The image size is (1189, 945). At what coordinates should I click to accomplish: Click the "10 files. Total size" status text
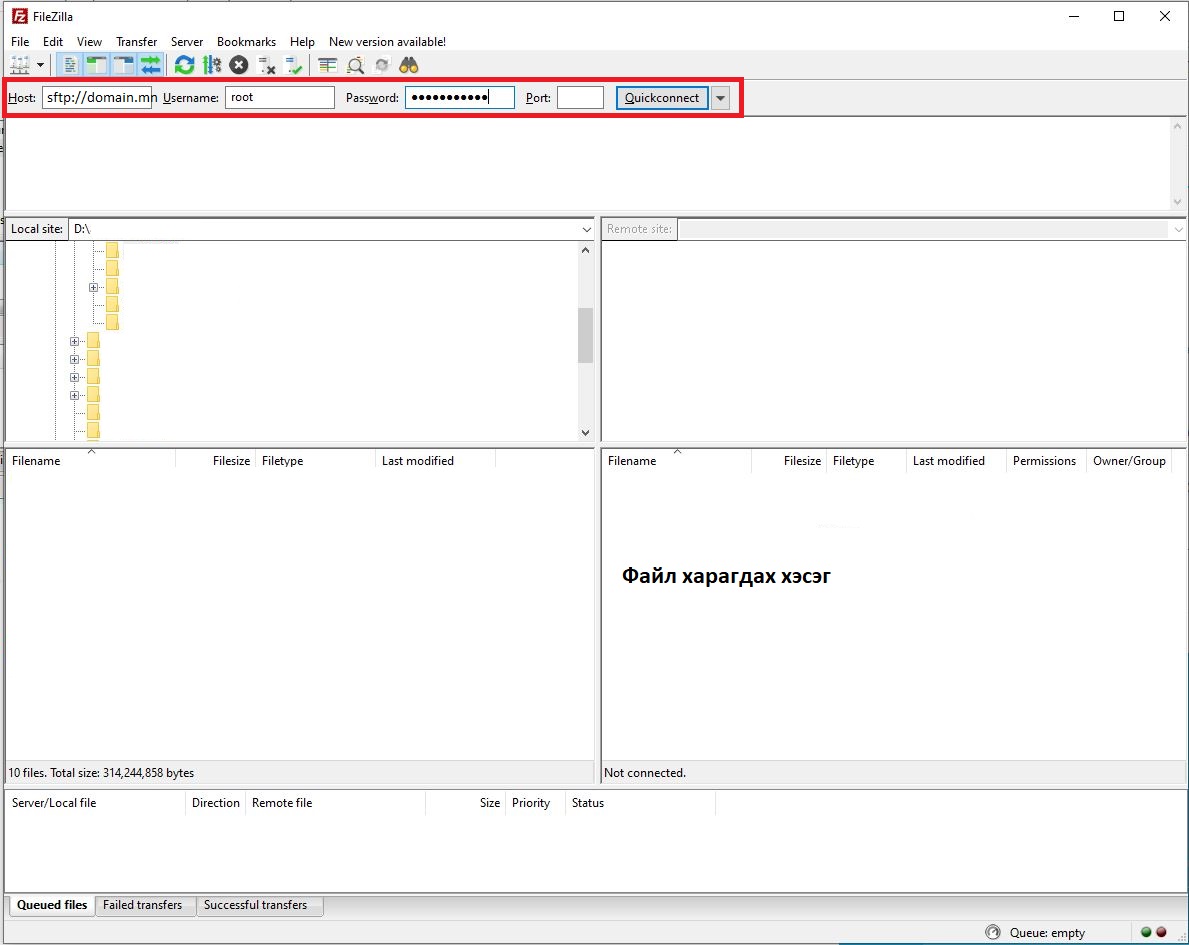[101, 773]
